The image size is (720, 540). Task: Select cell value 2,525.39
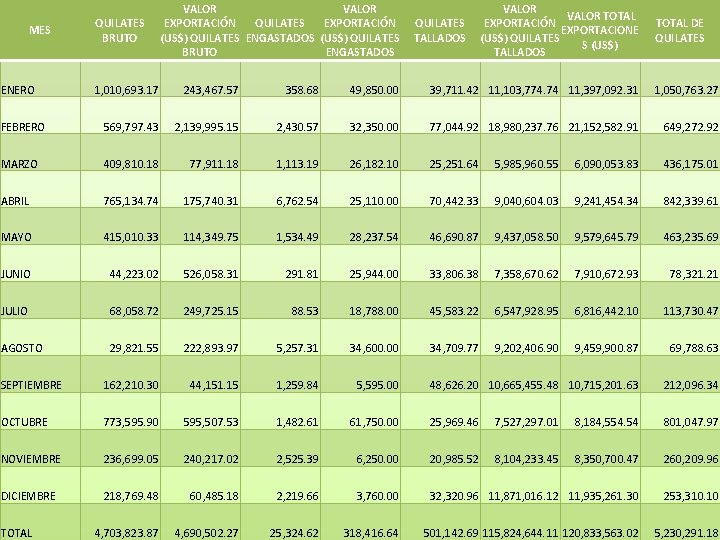[x=297, y=459]
